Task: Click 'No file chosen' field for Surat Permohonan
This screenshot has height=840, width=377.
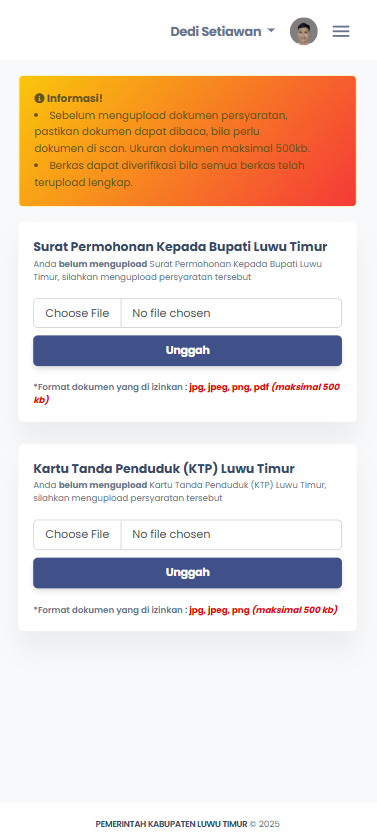Action: (x=231, y=313)
